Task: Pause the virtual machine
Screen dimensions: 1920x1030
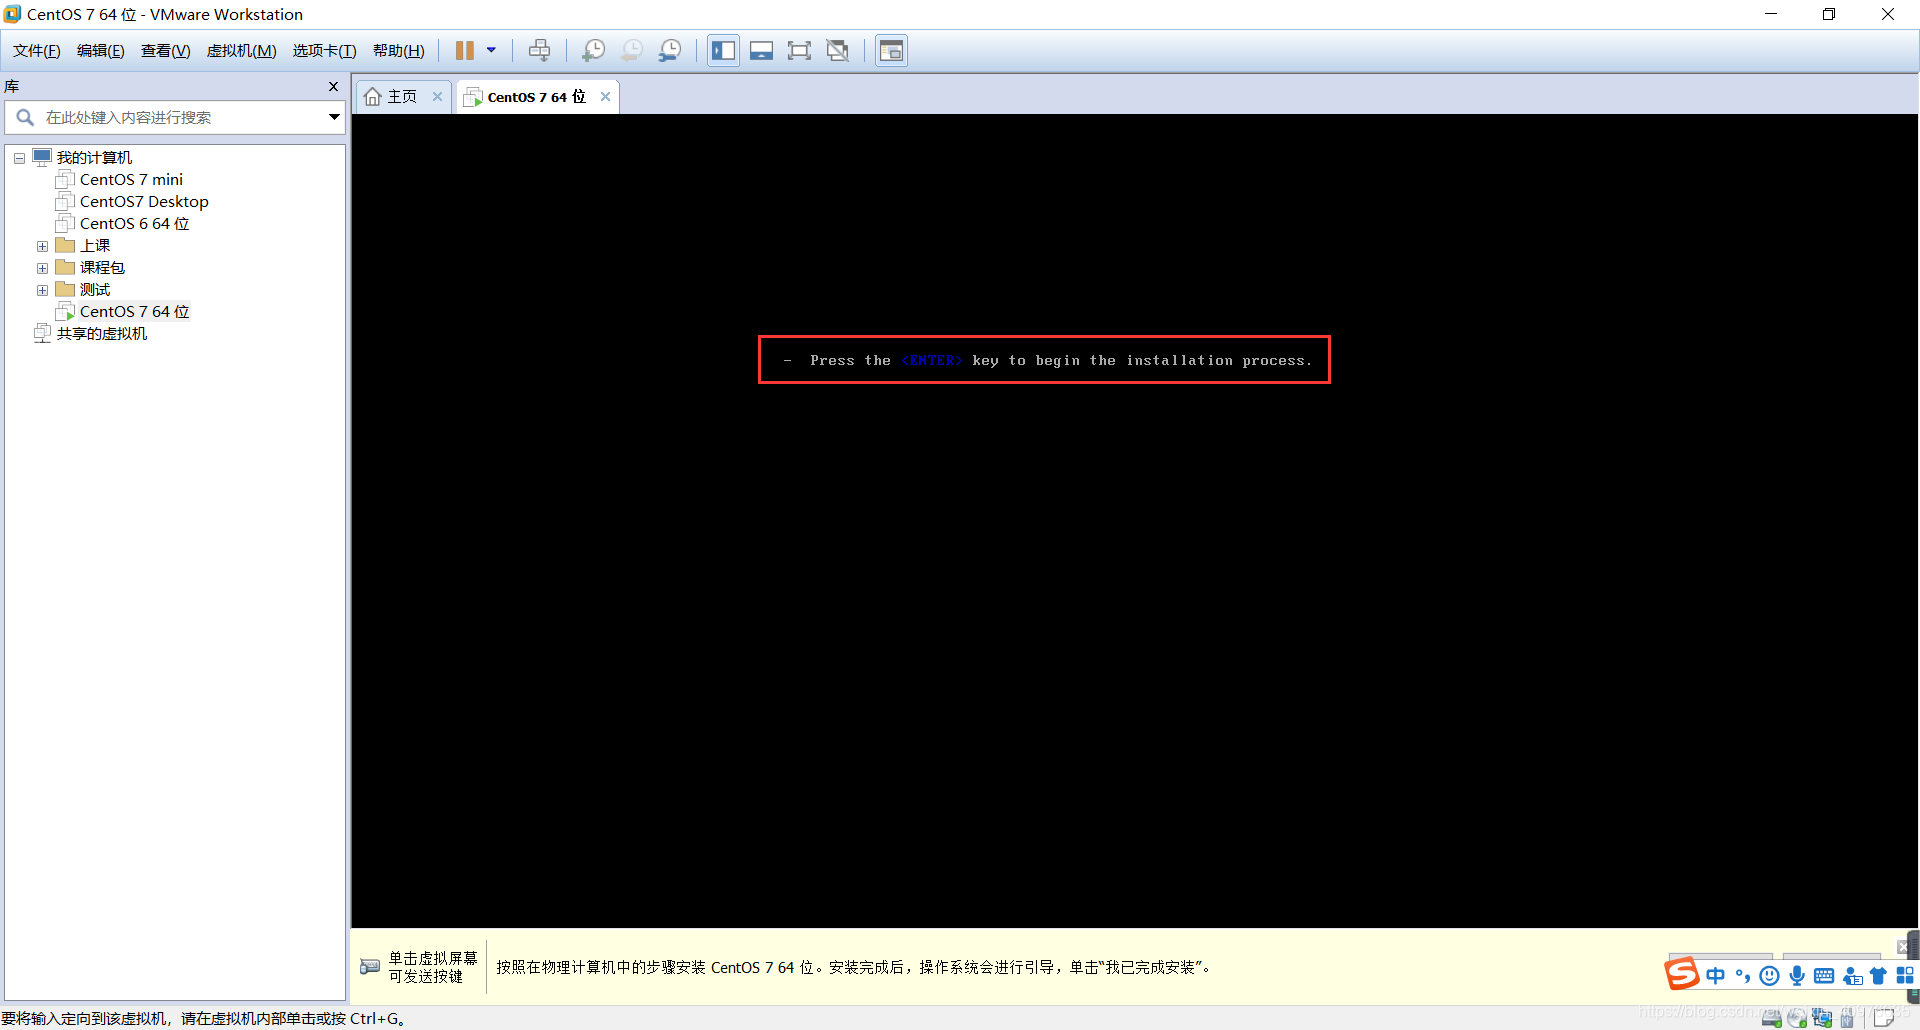Action: (x=465, y=50)
